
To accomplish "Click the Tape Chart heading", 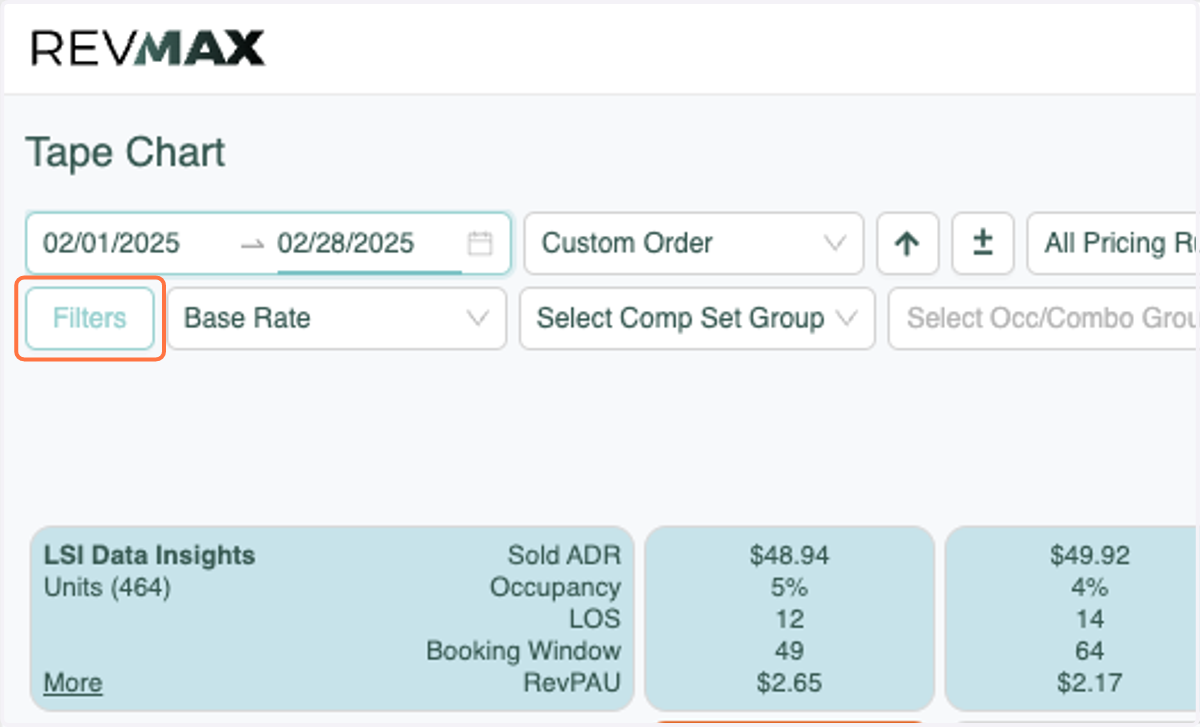I will click(x=125, y=153).
